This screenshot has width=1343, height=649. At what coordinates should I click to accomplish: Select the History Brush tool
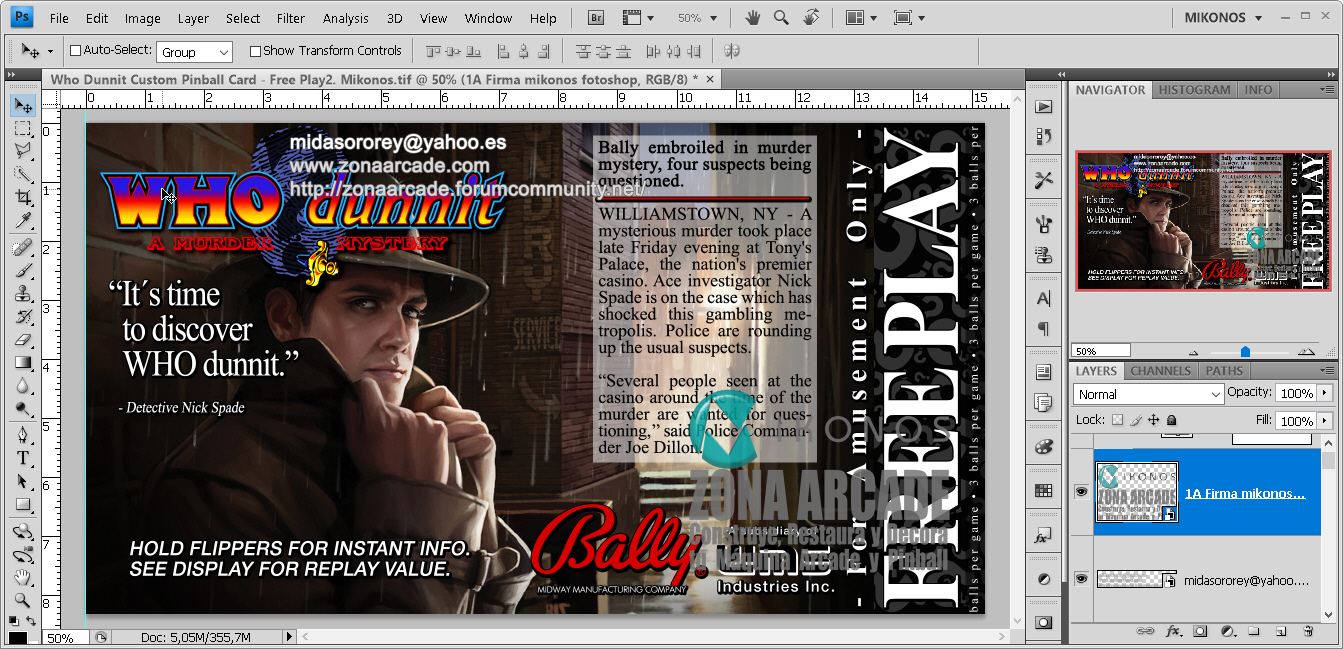point(22,317)
